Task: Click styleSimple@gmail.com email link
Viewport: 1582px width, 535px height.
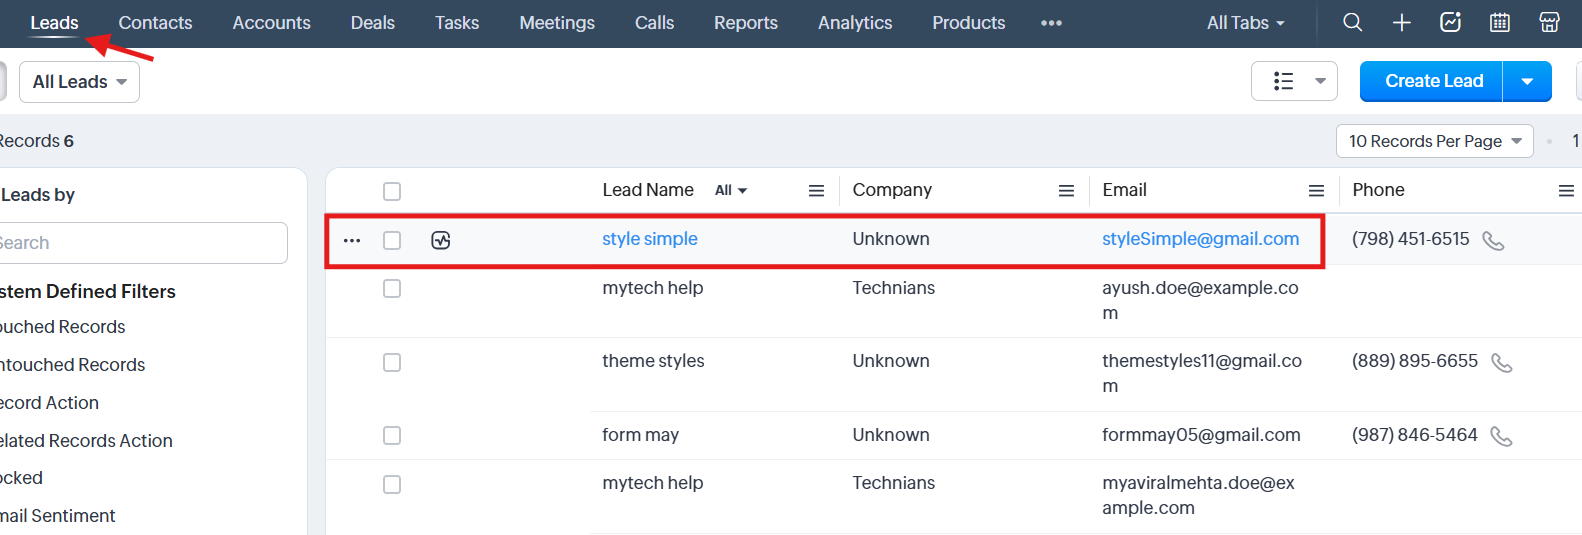Action: [1200, 239]
